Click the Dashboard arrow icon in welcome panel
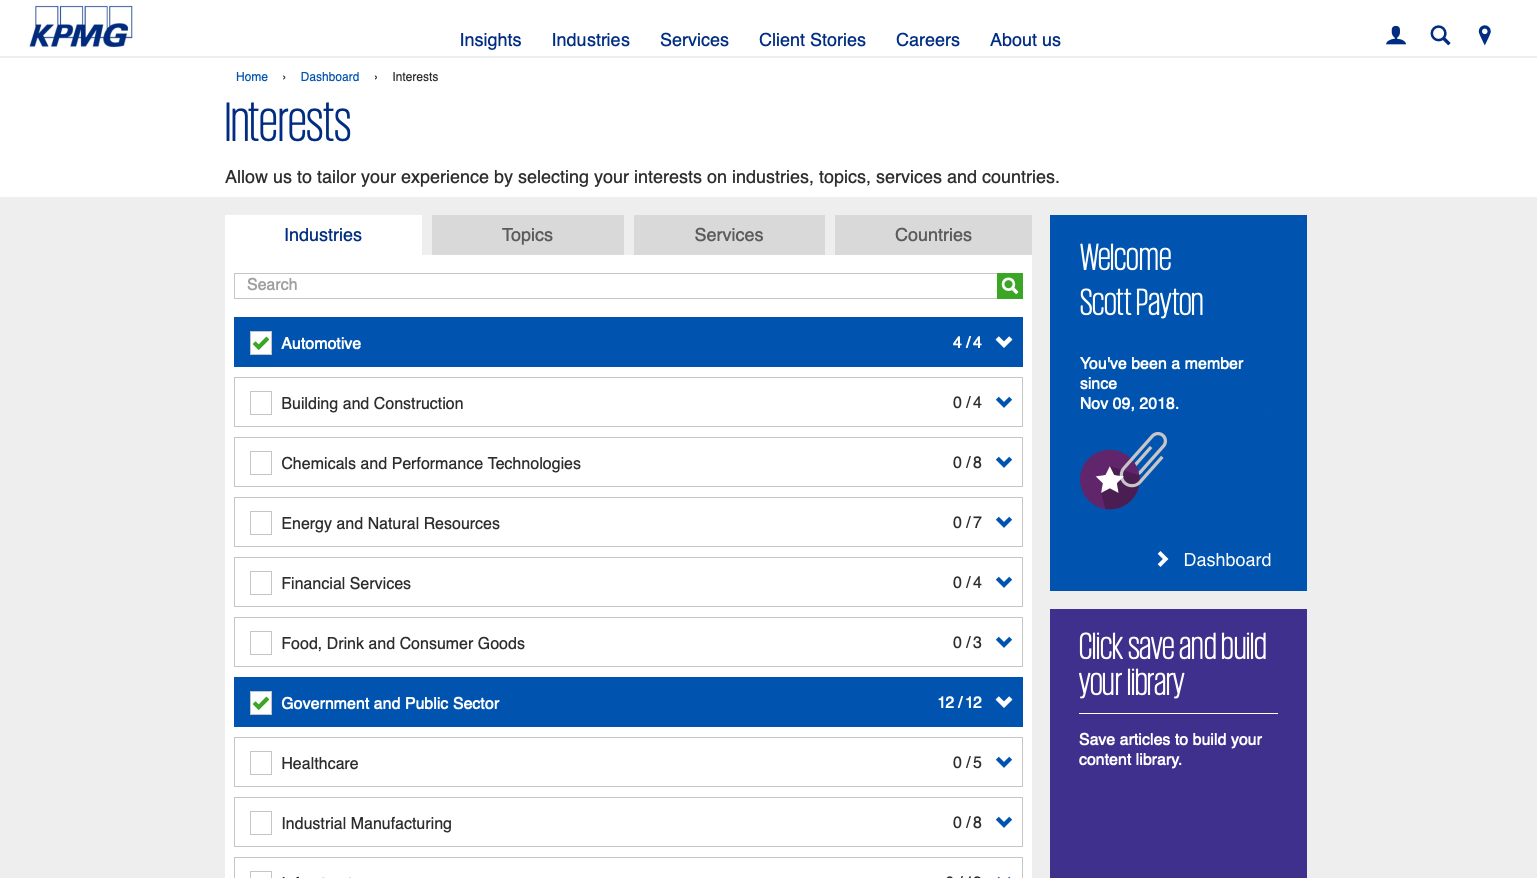1537x878 pixels. point(1162,560)
